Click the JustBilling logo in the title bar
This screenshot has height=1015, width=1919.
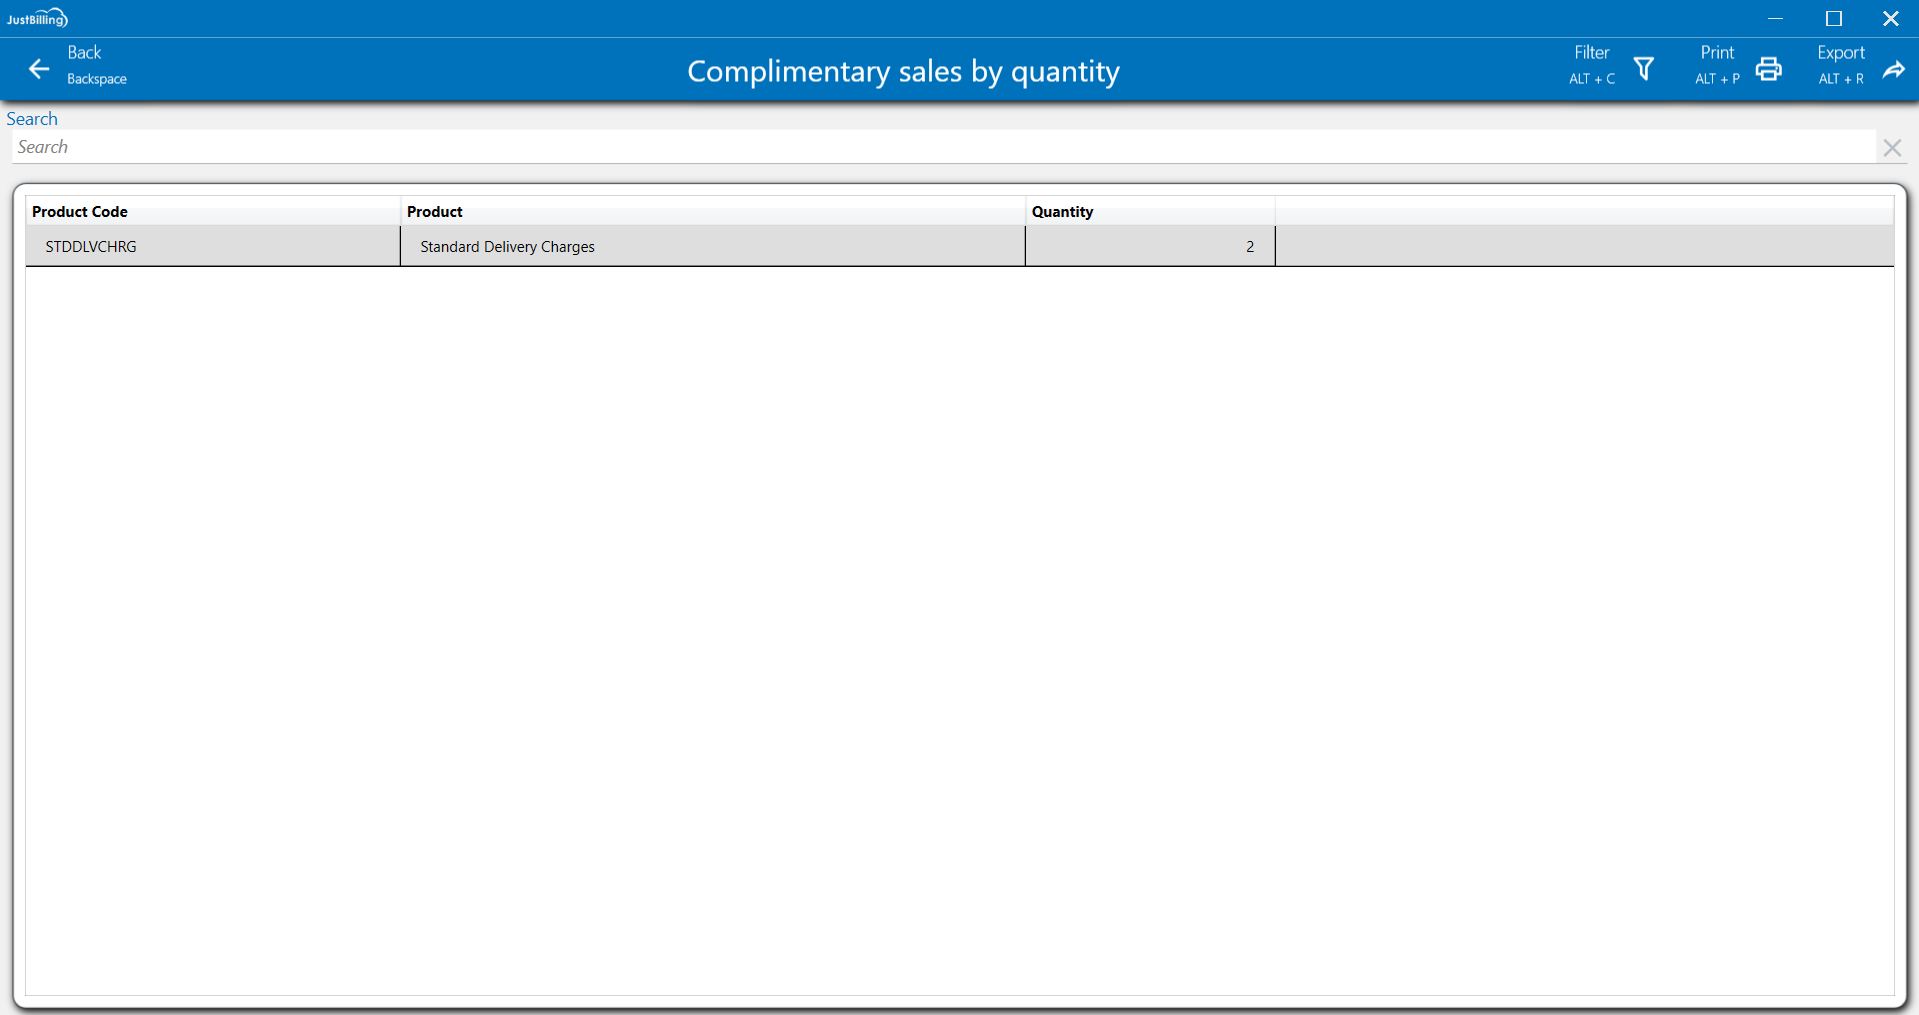pyautogui.click(x=37, y=18)
